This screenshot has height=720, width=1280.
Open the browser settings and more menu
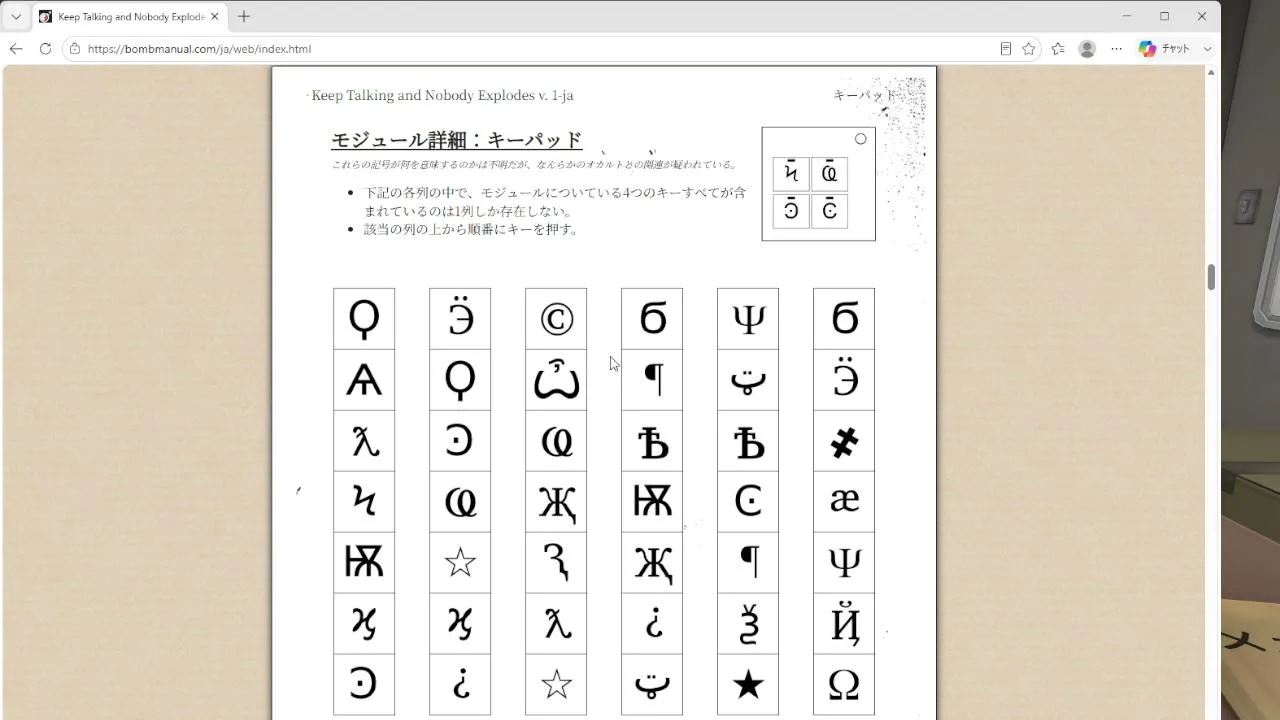[1116, 49]
